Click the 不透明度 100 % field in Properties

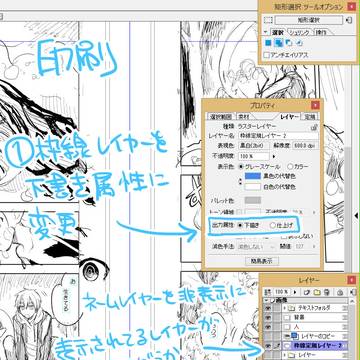click(254, 156)
